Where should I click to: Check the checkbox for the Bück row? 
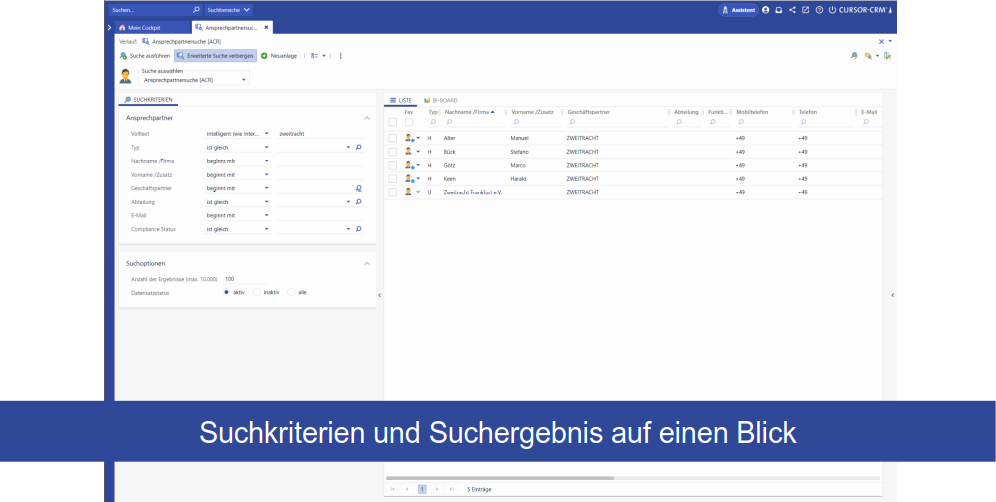coord(393,151)
